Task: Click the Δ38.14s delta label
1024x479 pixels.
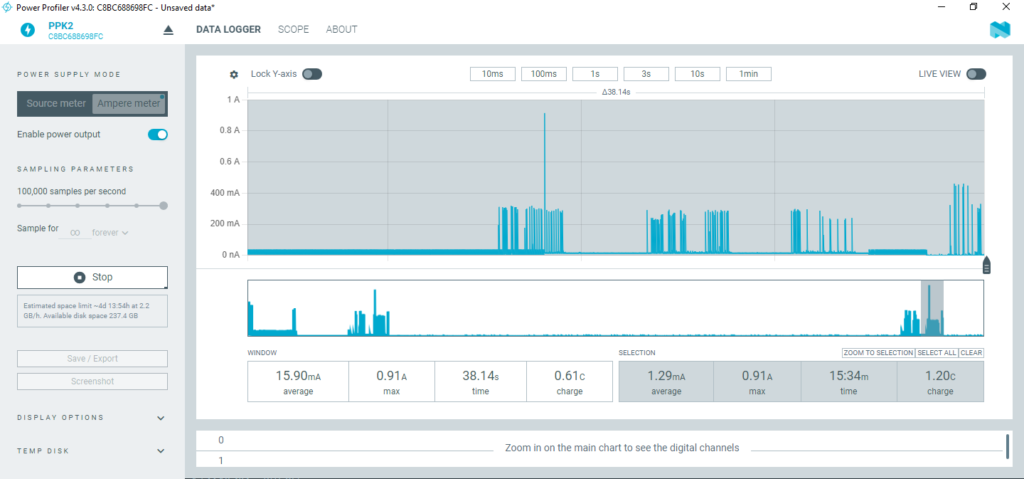Action: pos(616,92)
